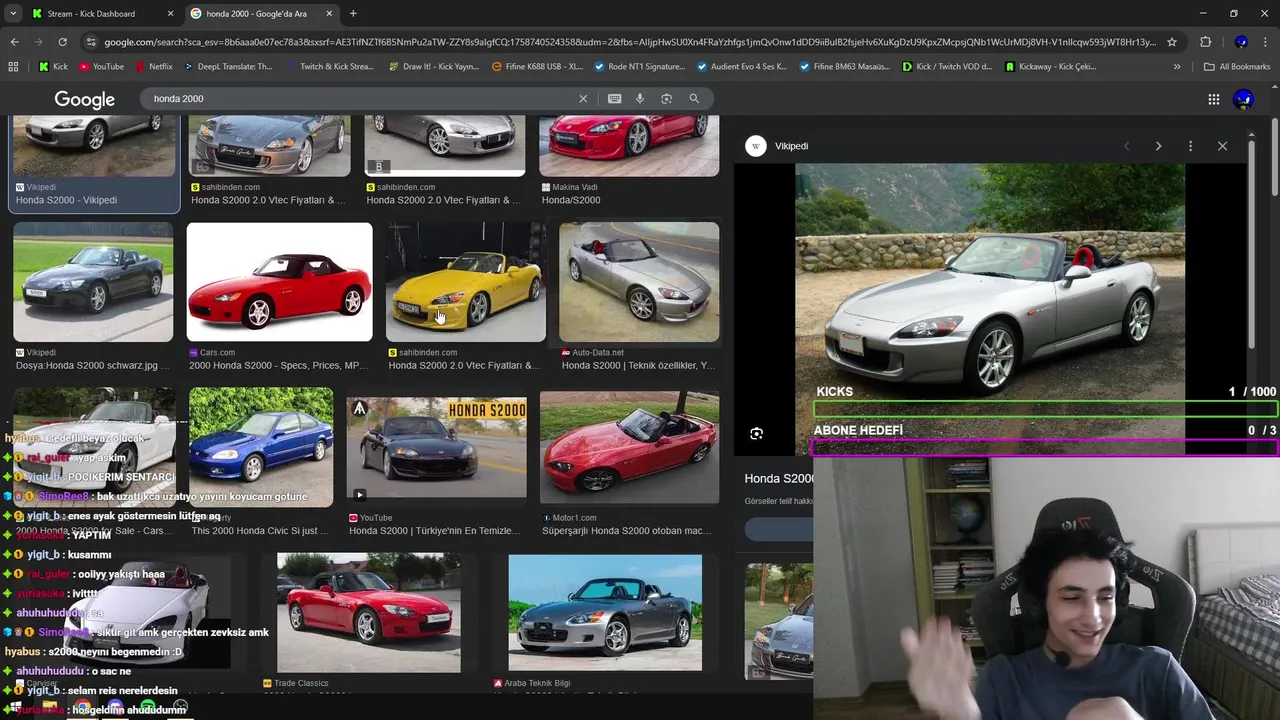Viewport: 1280px width, 720px height.
Task: Expand the hidden bookmarks chevron
Action: (1177, 67)
